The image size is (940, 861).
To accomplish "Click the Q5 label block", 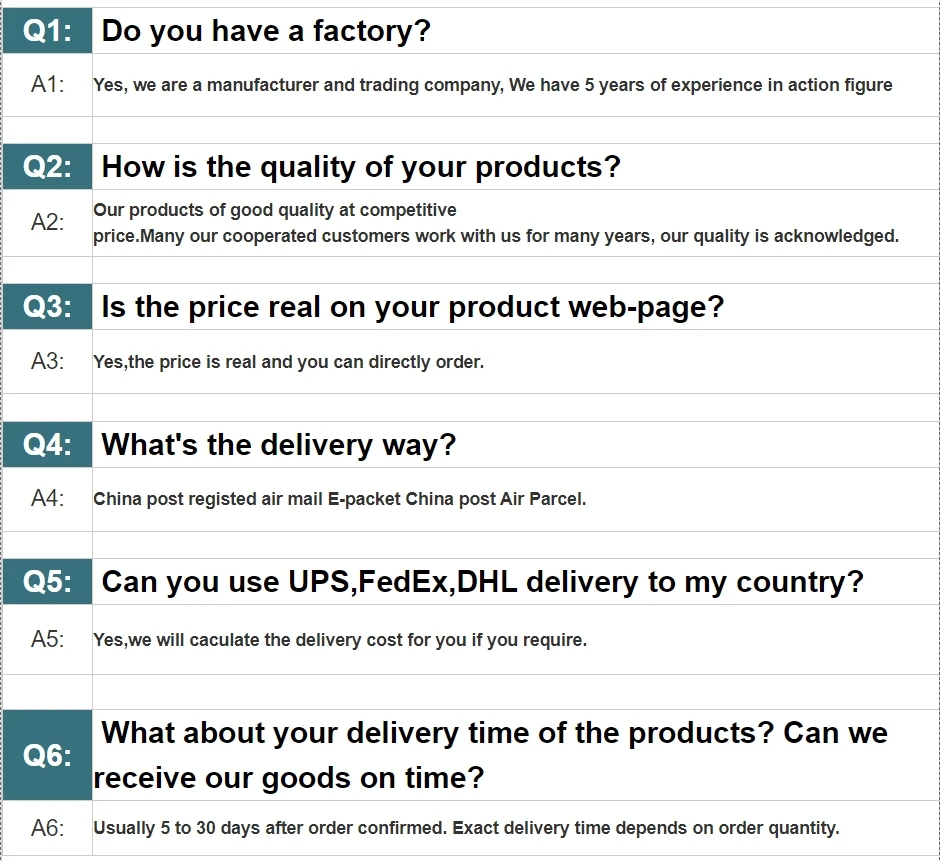I will click(x=47, y=582).
